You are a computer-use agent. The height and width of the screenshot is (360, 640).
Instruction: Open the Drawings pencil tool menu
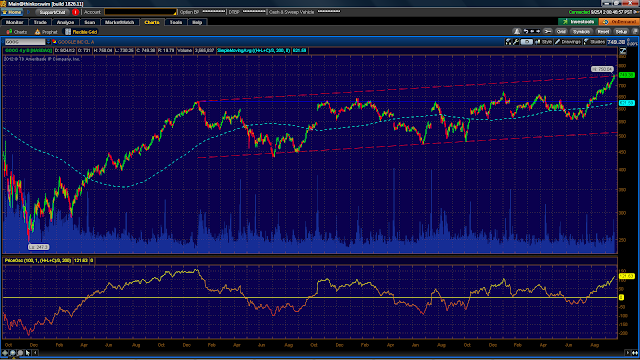pos(568,42)
